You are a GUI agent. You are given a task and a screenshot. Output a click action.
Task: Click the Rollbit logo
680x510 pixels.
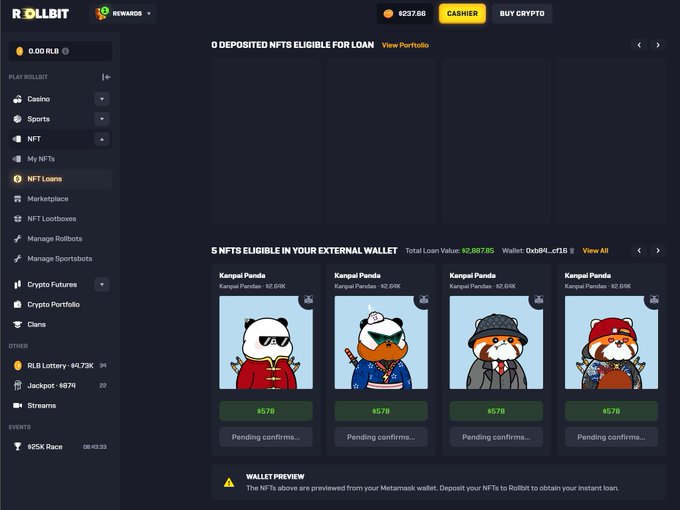coord(40,13)
